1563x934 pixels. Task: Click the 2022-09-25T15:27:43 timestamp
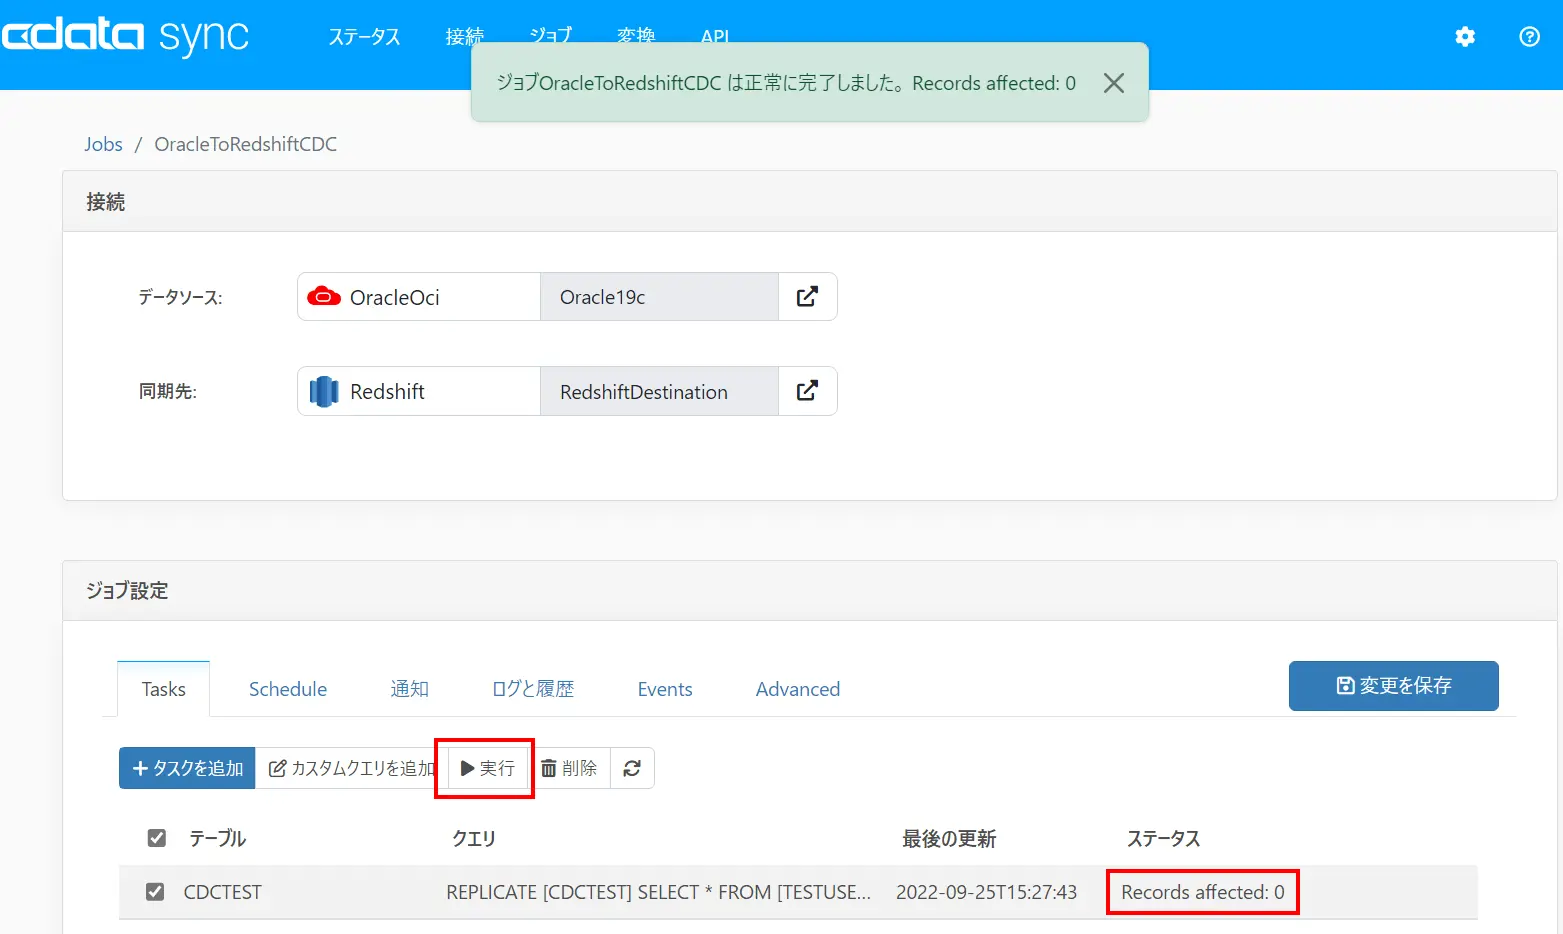pyautogui.click(x=986, y=892)
